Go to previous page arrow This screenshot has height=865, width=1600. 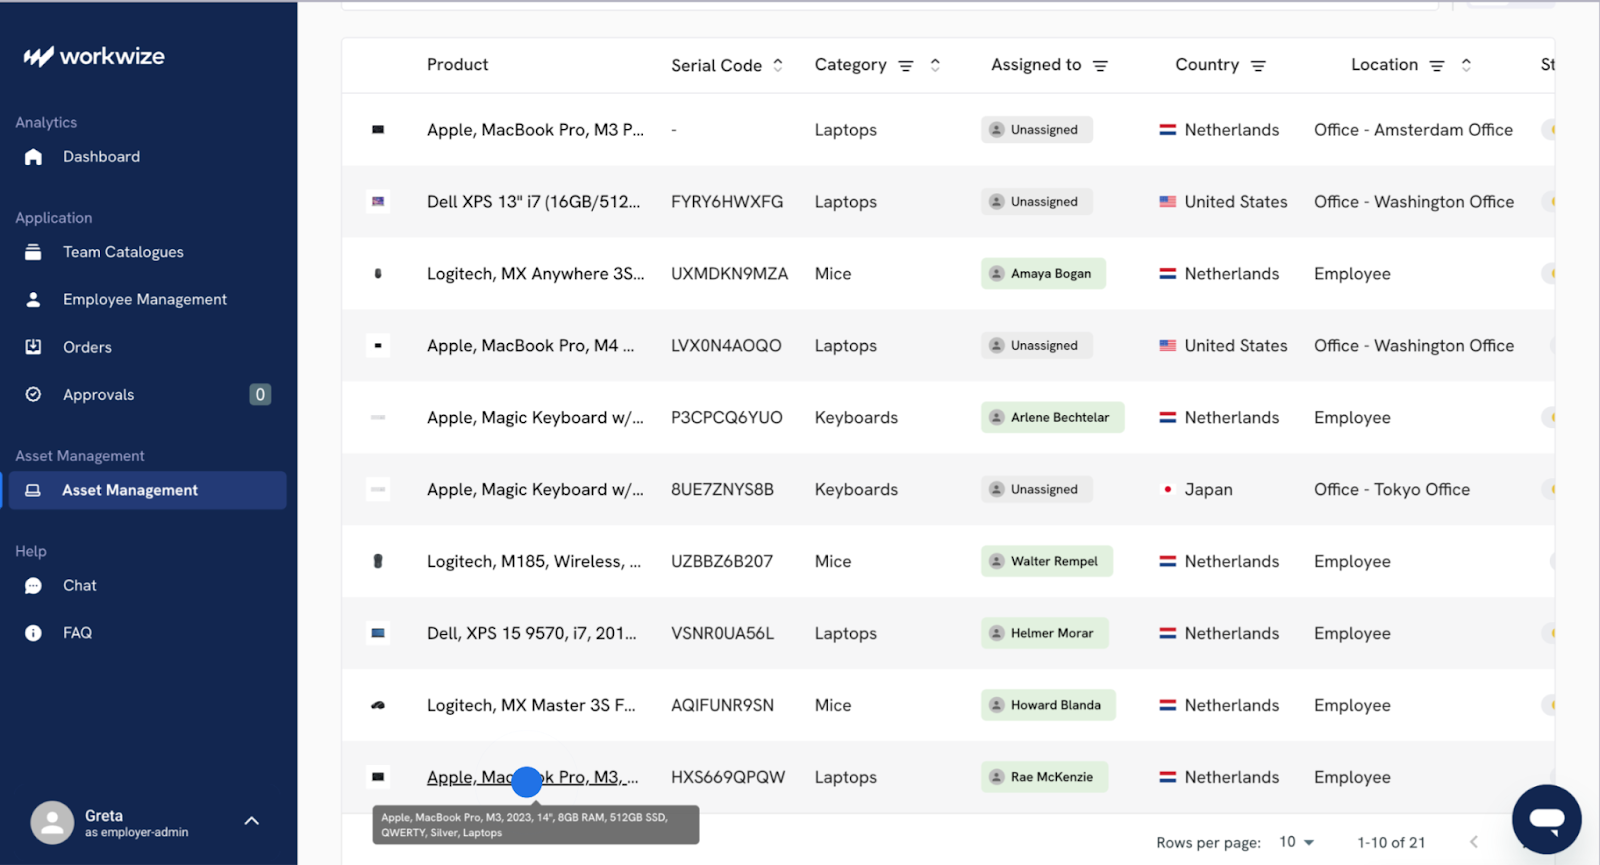pos(1474,842)
